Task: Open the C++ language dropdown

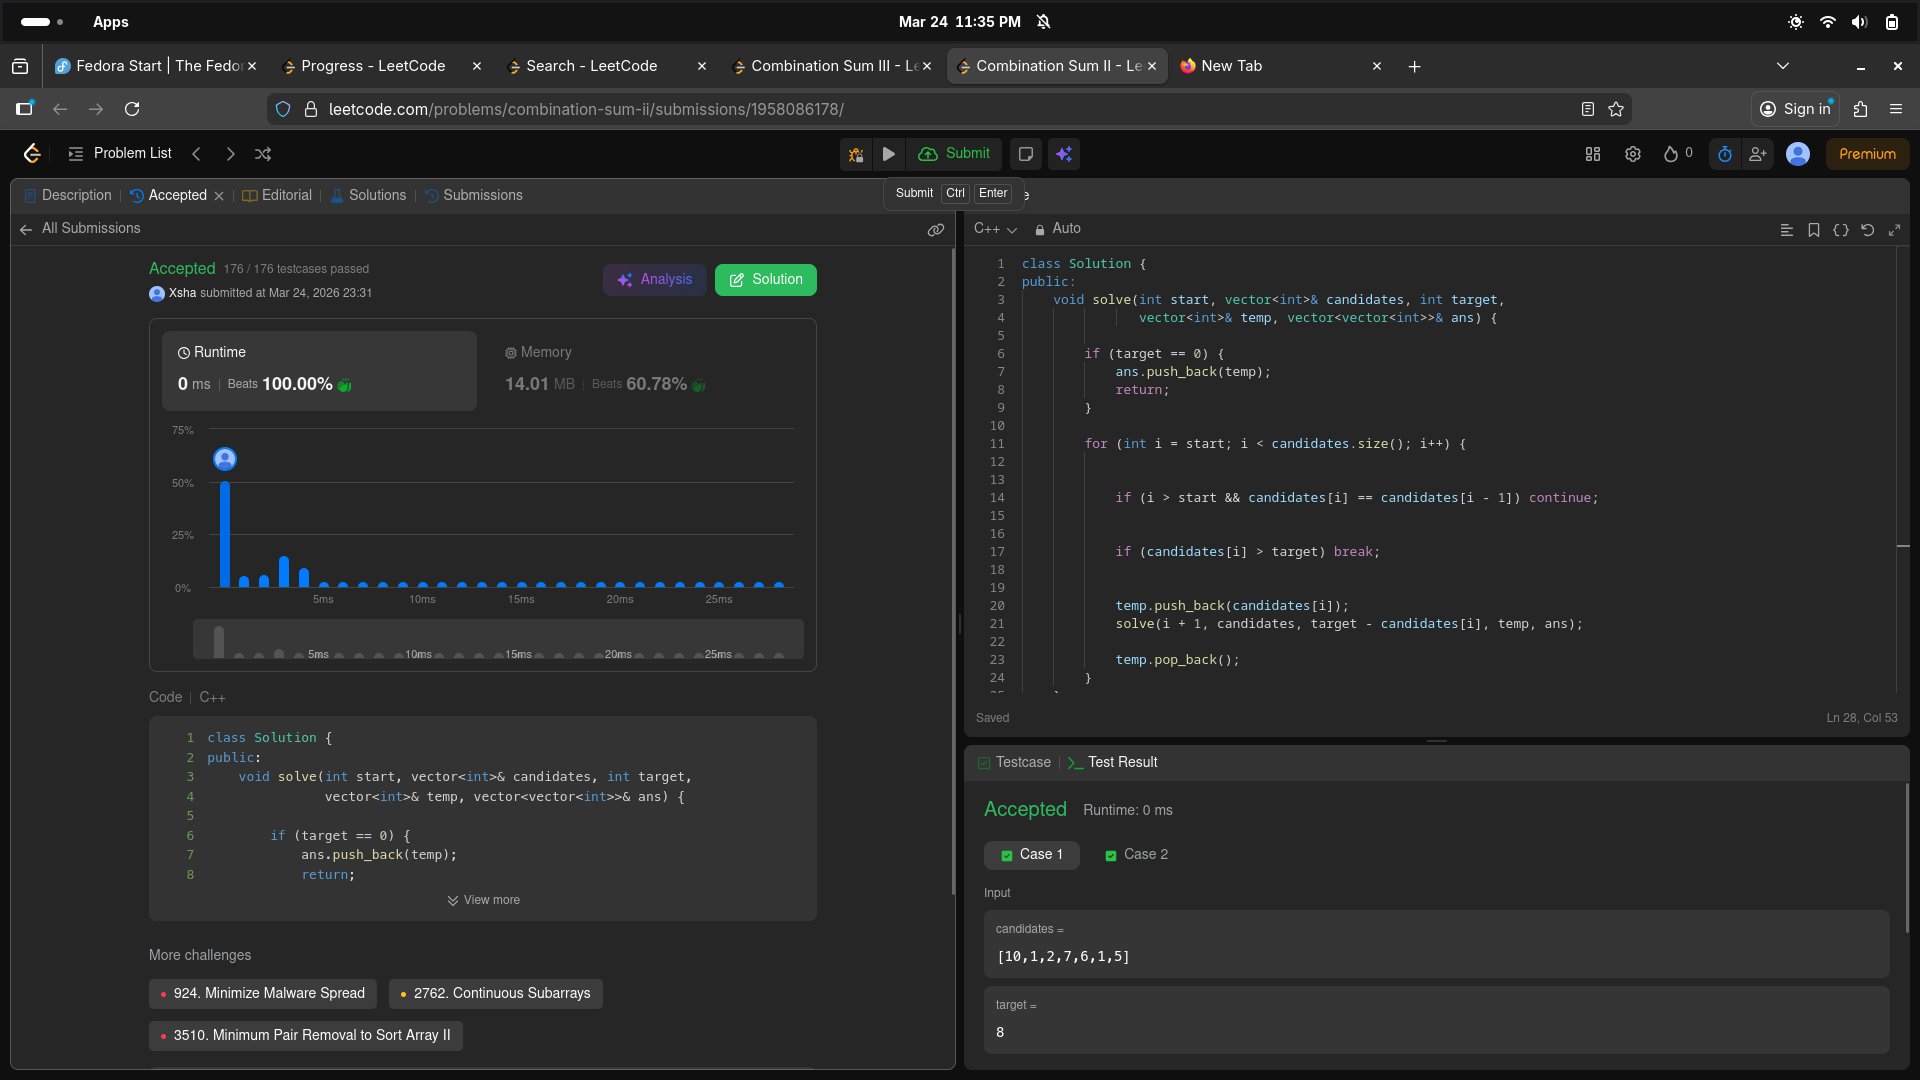Action: 995,229
